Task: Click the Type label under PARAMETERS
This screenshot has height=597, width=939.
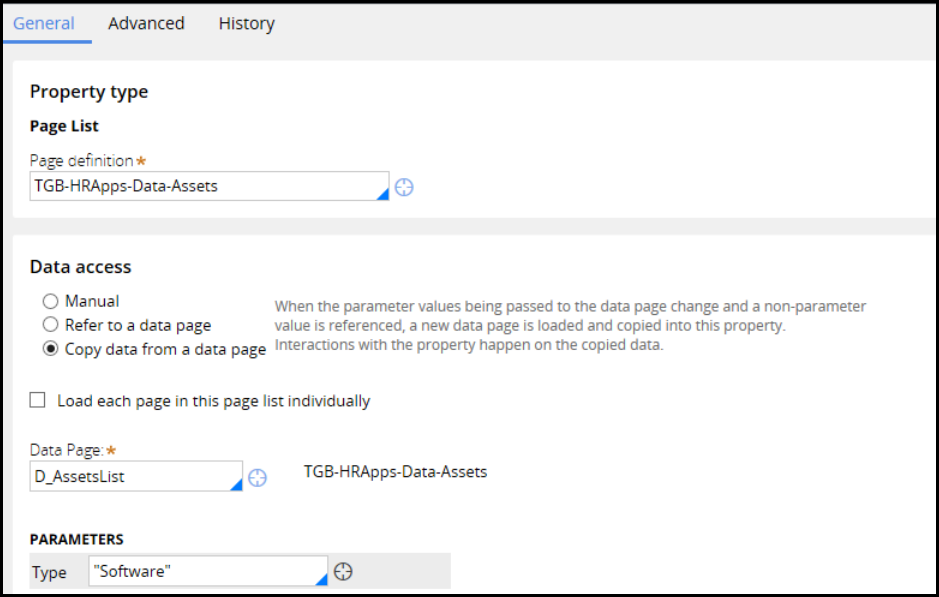Action: coord(49,572)
